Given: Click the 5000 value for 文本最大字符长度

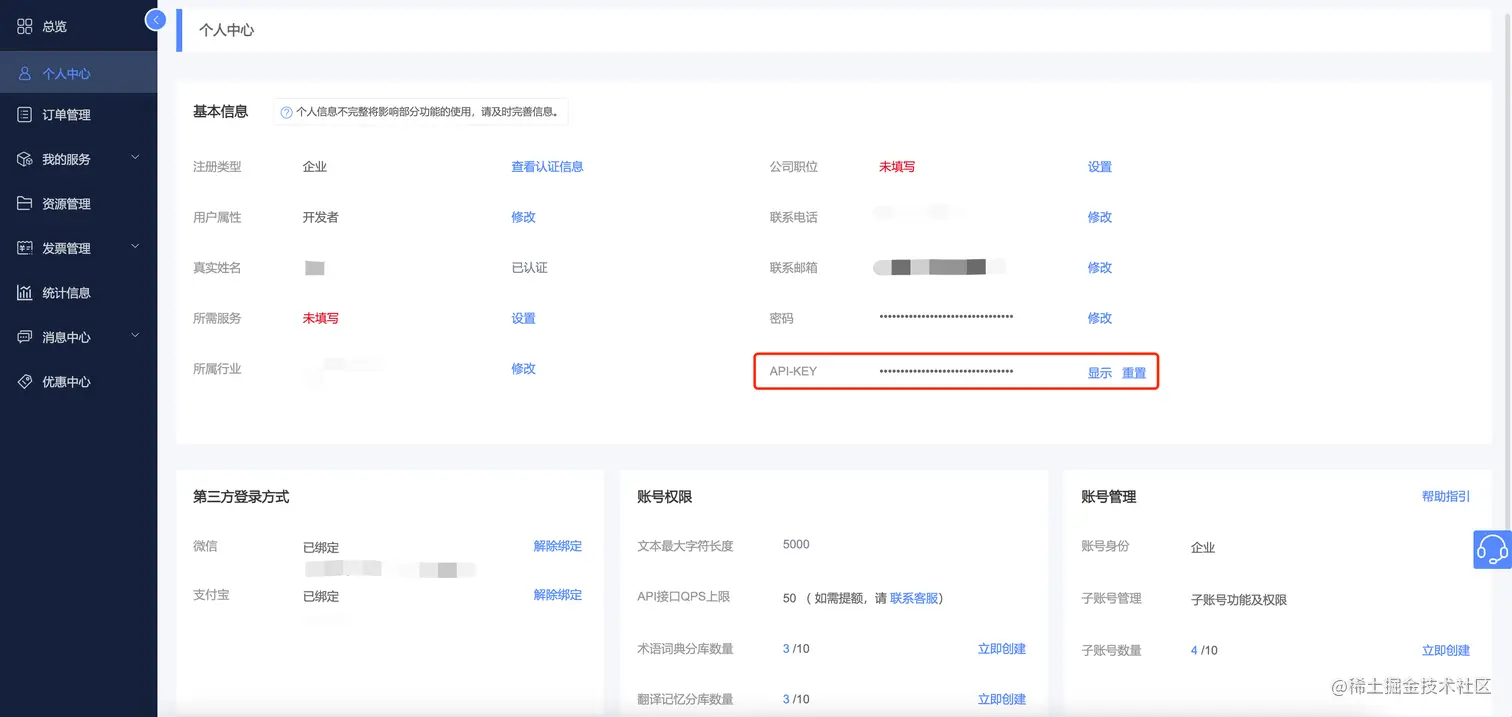Looking at the screenshot, I should click(796, 545).
